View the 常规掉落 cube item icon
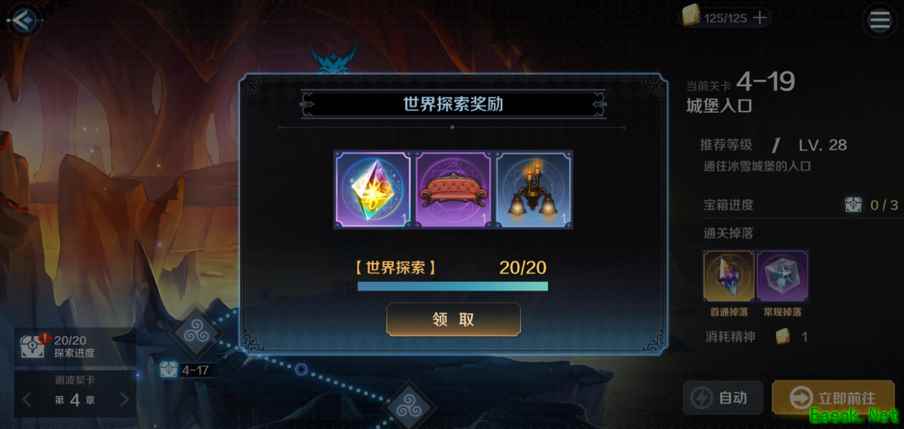 [x=782, y=276]
